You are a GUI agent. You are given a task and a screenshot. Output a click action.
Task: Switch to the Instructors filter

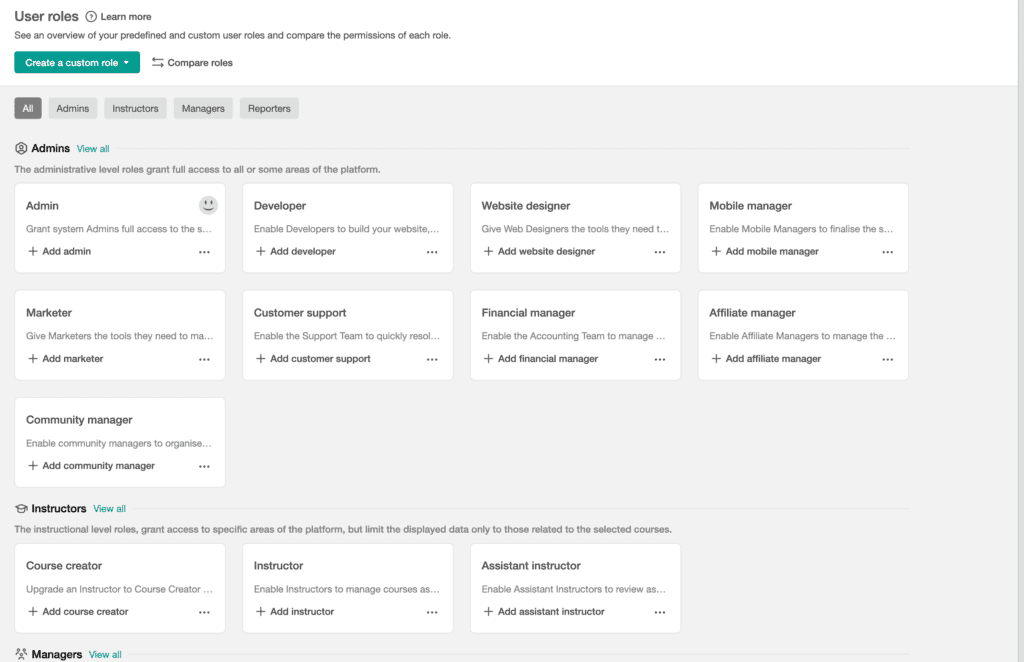134,108
